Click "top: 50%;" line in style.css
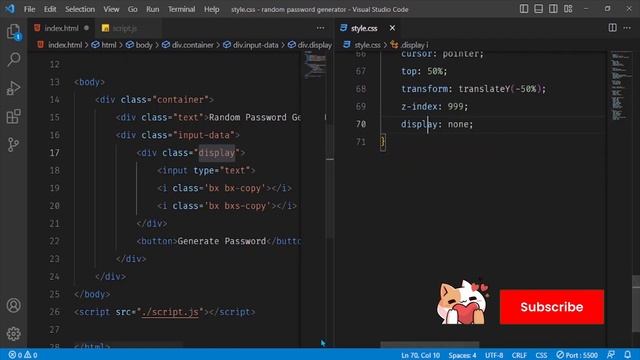 click(424, 71)
